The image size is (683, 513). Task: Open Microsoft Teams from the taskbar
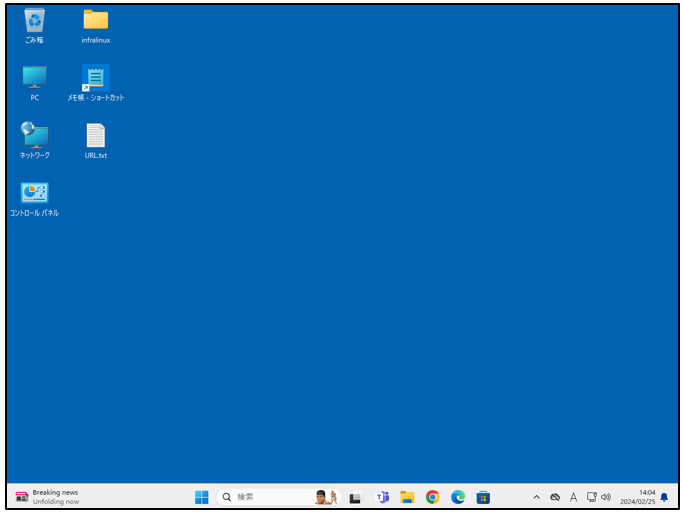coord(382,497)
